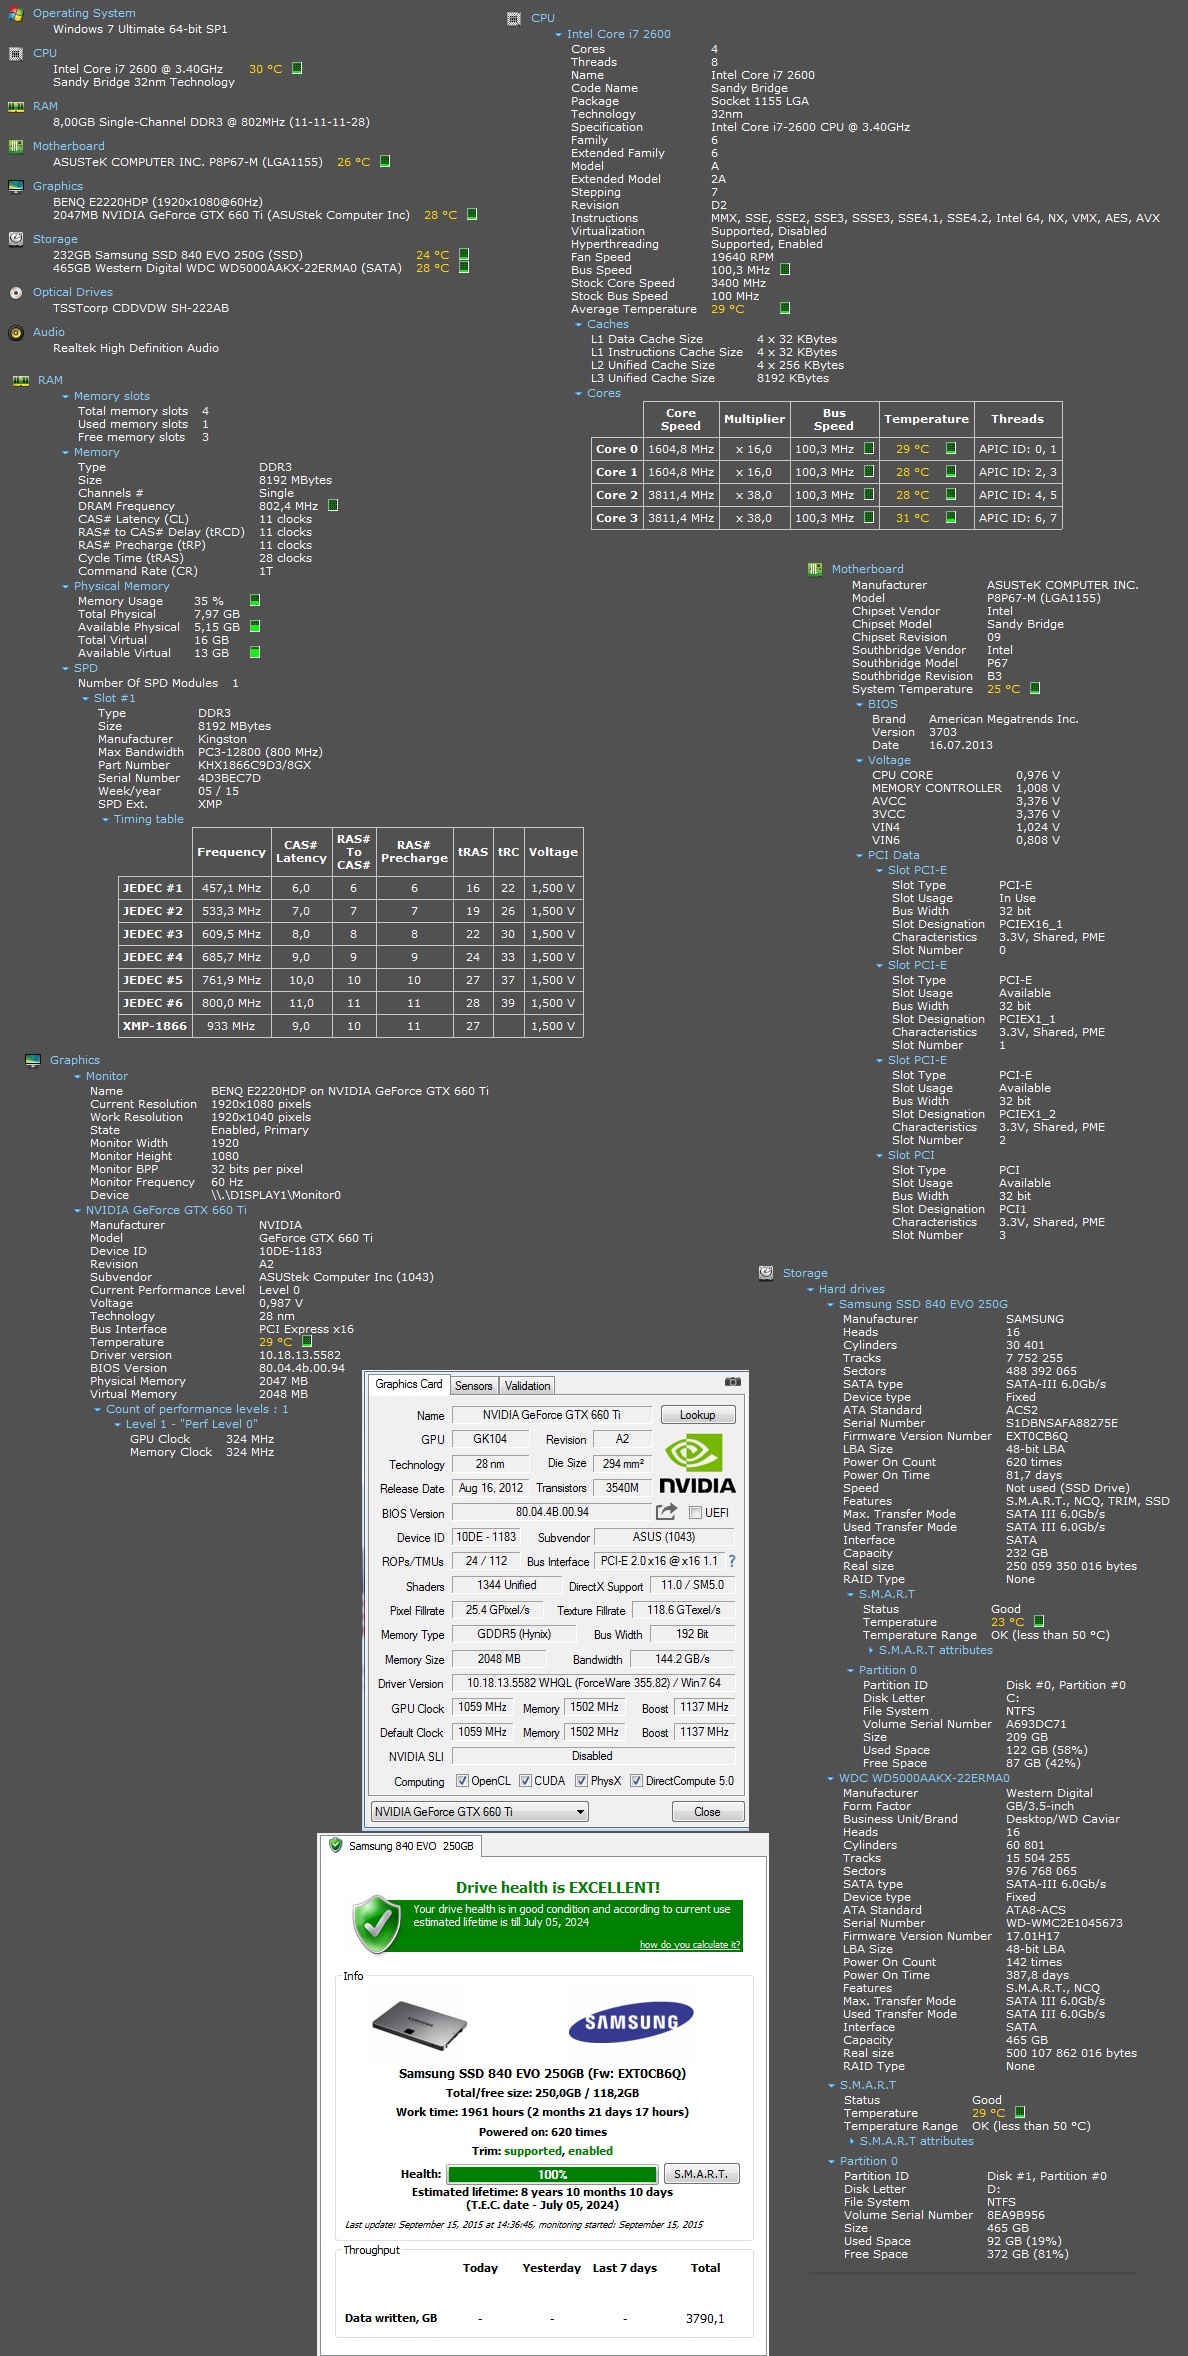Toggle the UEFI checkbox in GPU-Z
The height and width of the screenshot is (2356, 1188).
point(695,1513)
